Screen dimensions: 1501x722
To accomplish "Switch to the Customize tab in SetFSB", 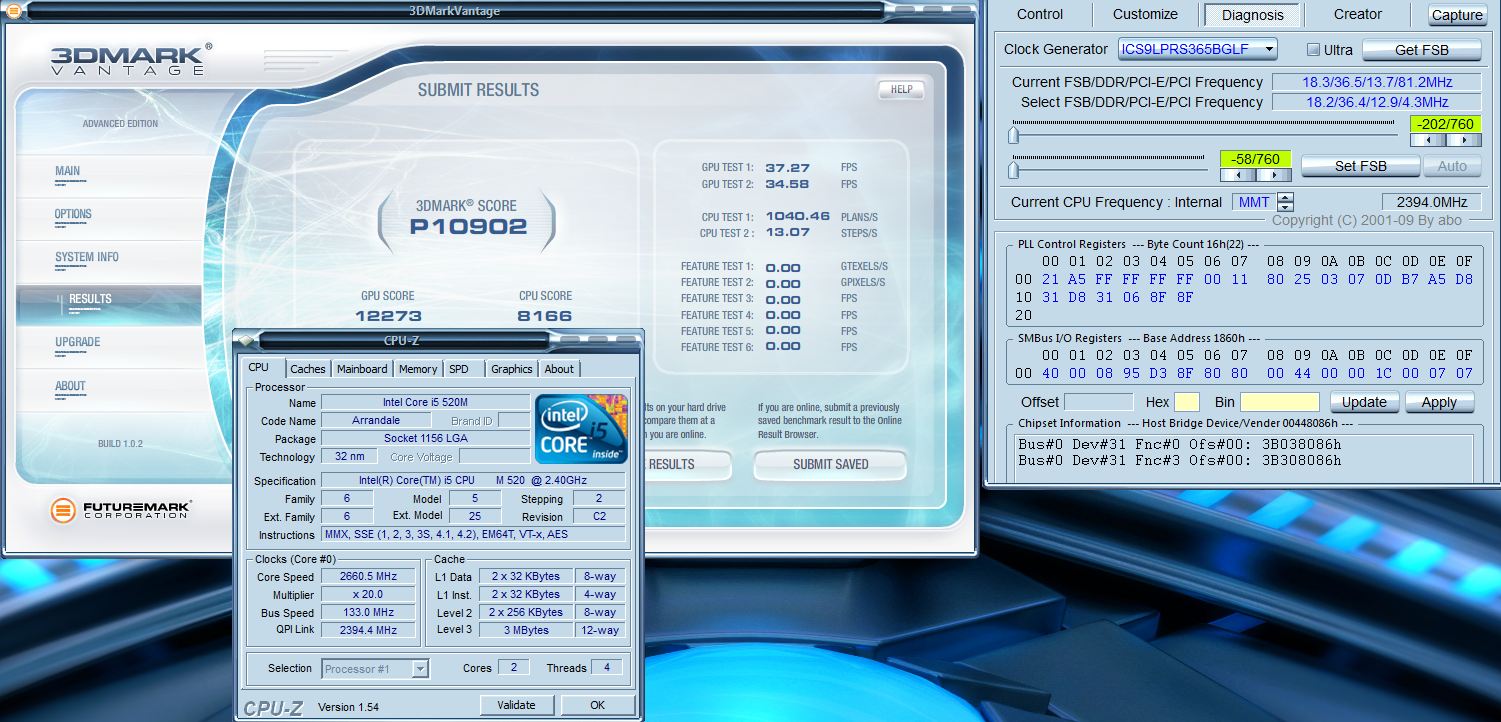I will [1145, 14].
